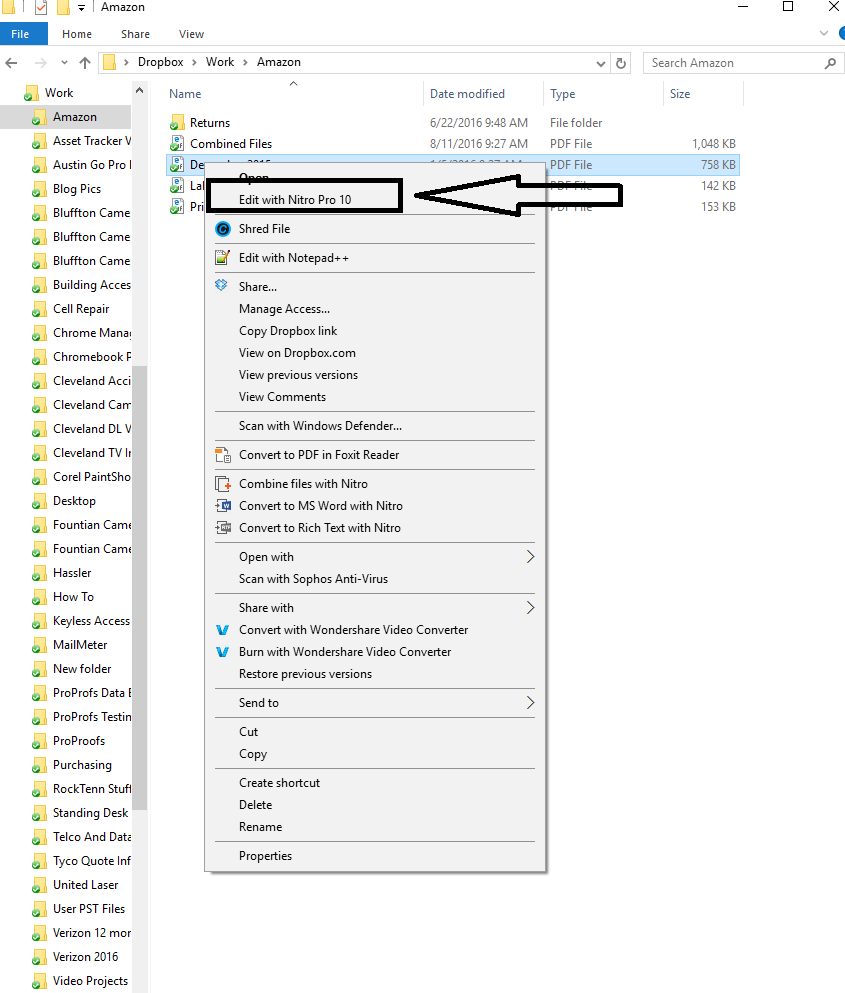
Task: Expand the ribbon with the chevron
Action: tap(824, 34)
